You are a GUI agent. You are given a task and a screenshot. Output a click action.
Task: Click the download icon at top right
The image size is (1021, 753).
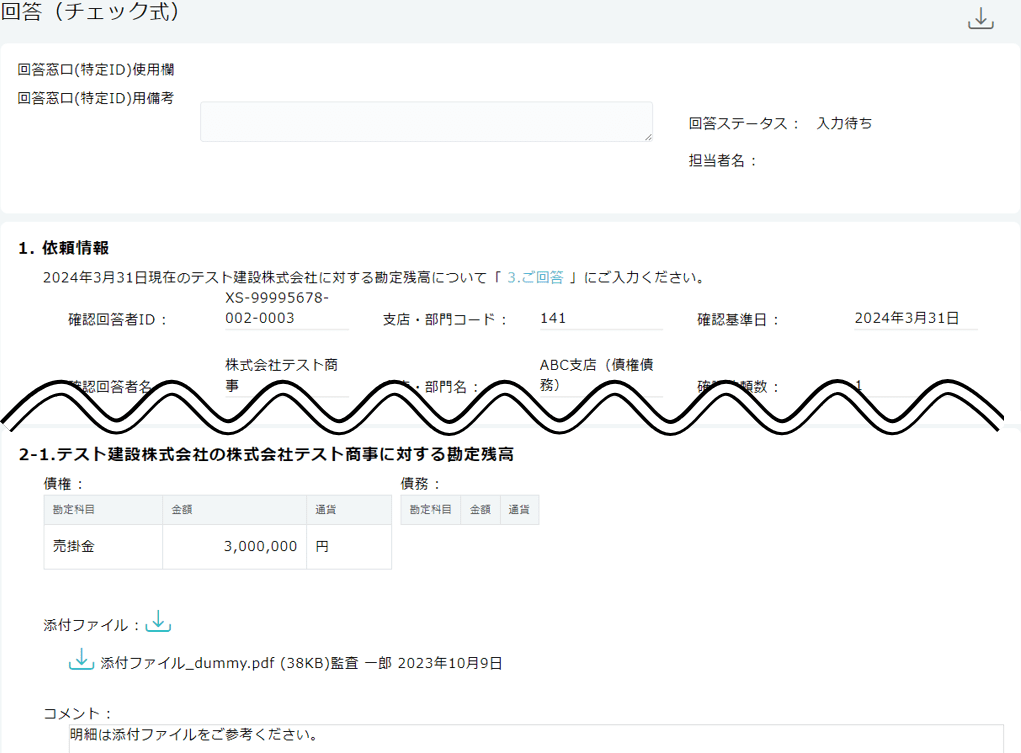pos(981,18)
